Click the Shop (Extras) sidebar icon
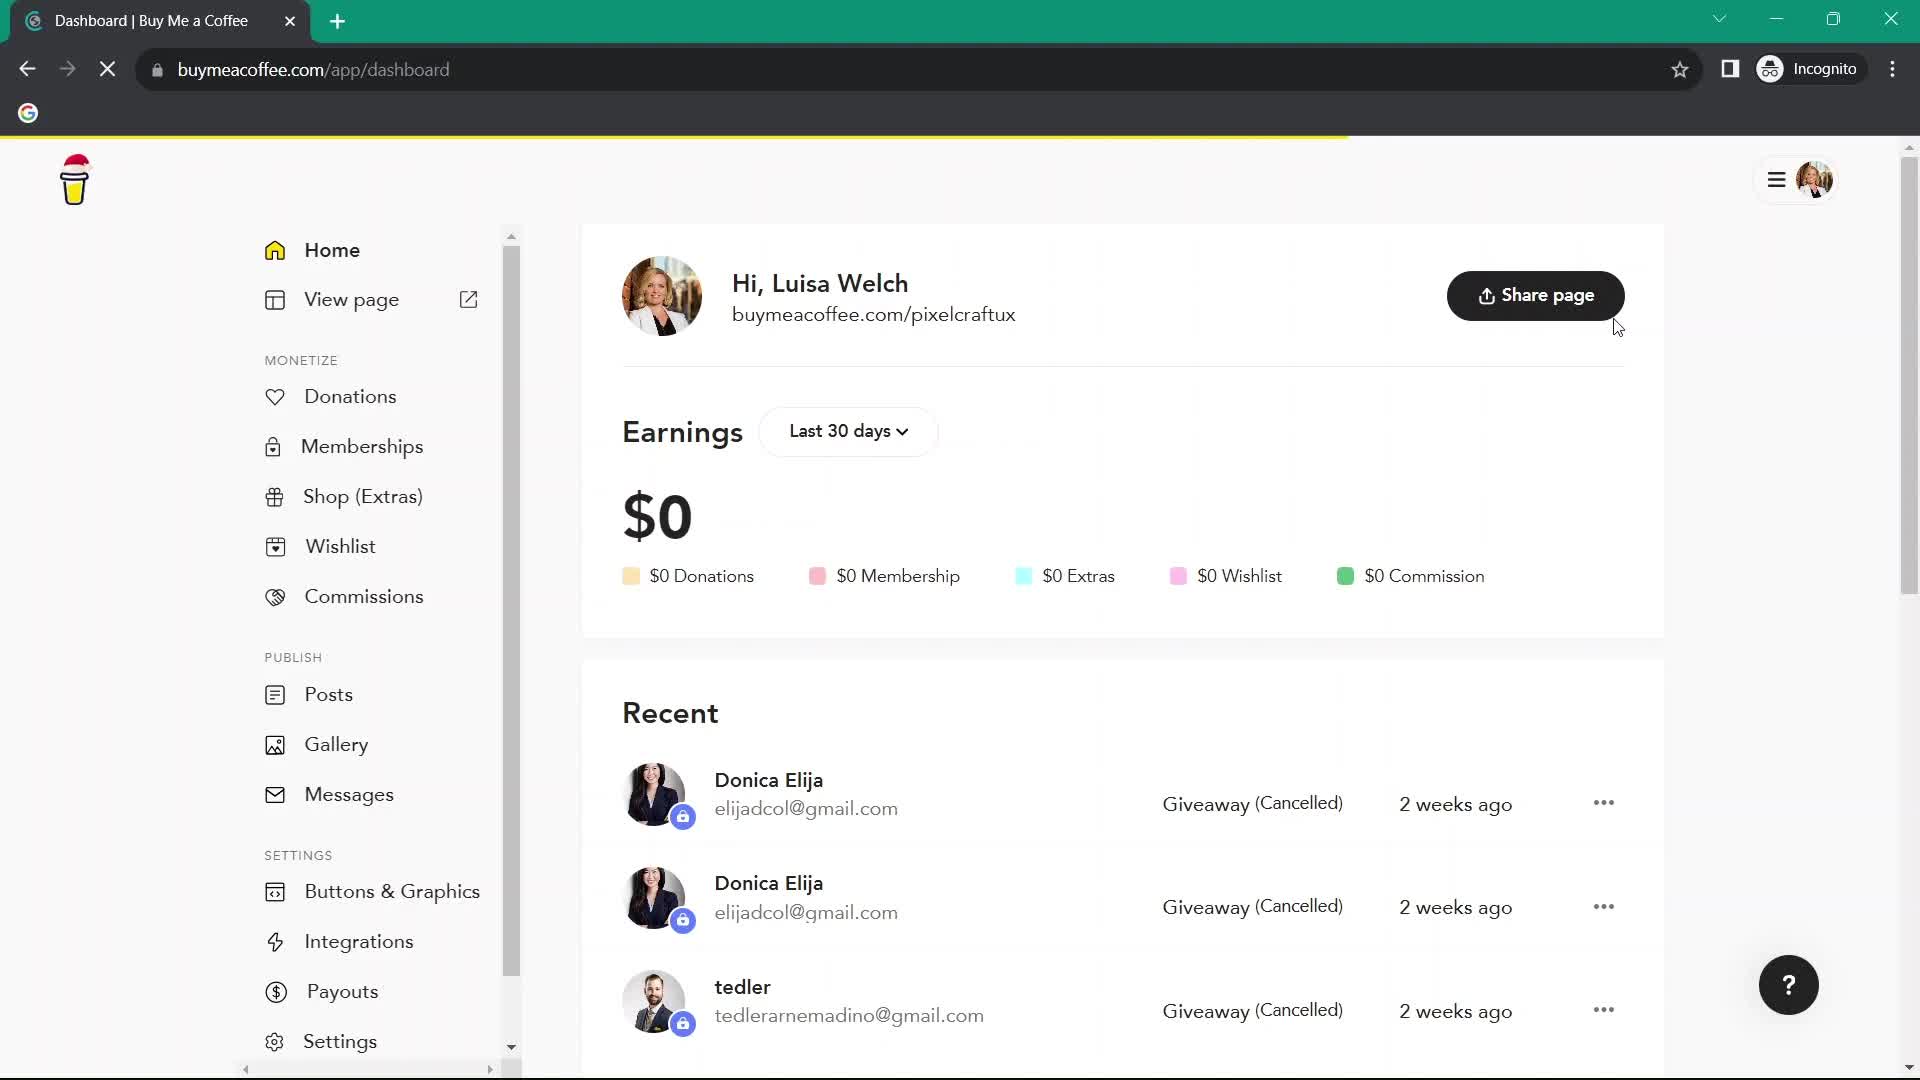This screenshot has width=1920, height=1080. coord(274,496)
